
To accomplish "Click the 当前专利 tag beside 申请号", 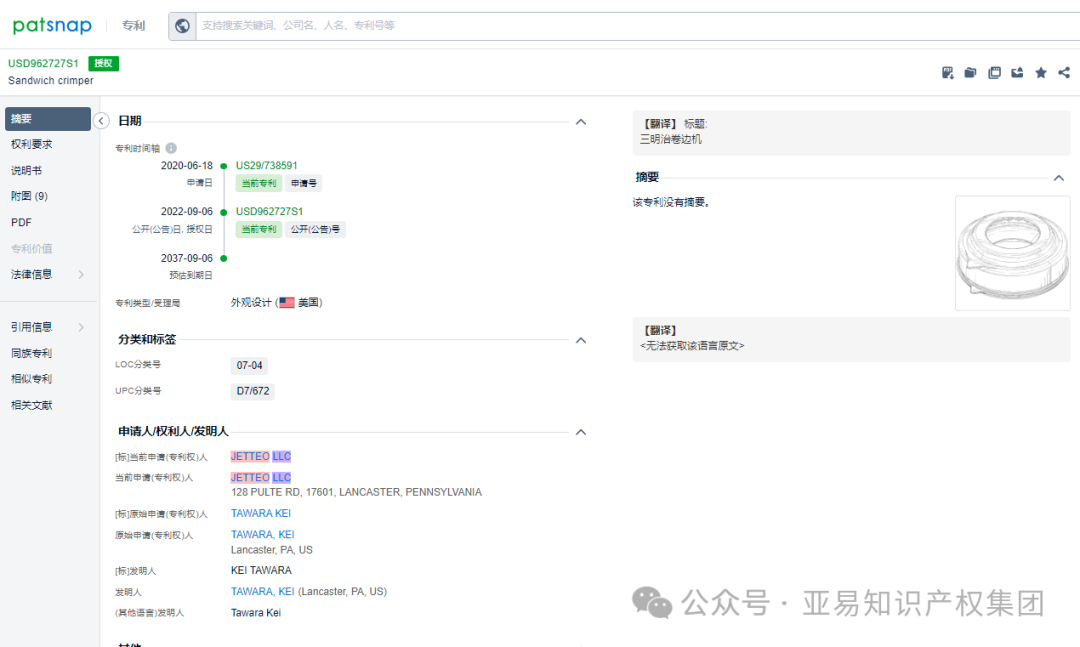I will [259, 183].
